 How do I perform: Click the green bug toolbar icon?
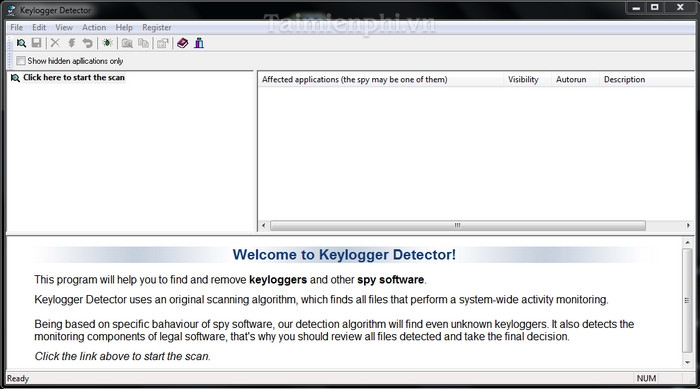pos(107,43)
